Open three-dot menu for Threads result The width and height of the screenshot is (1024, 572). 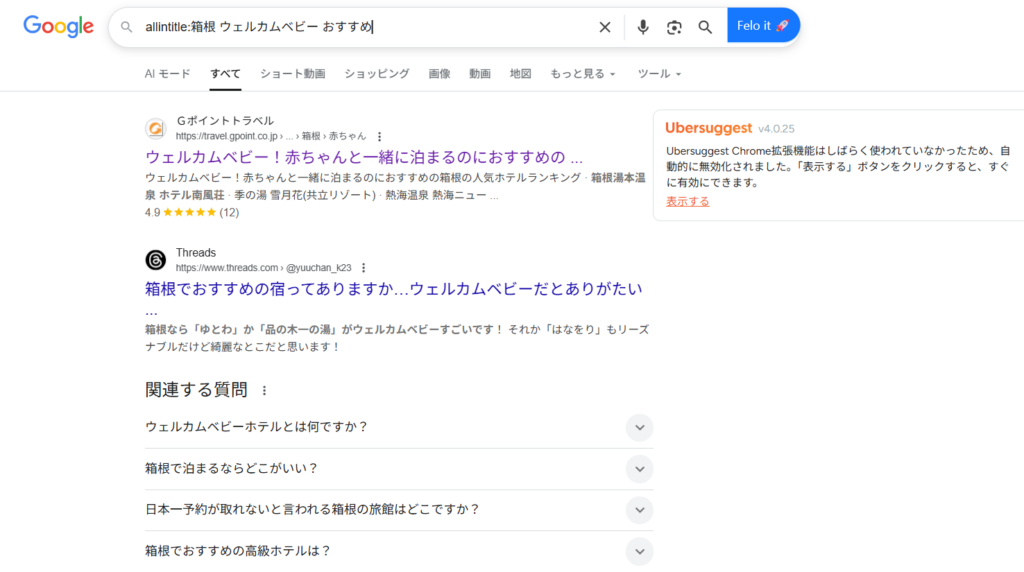coord(364,268)
